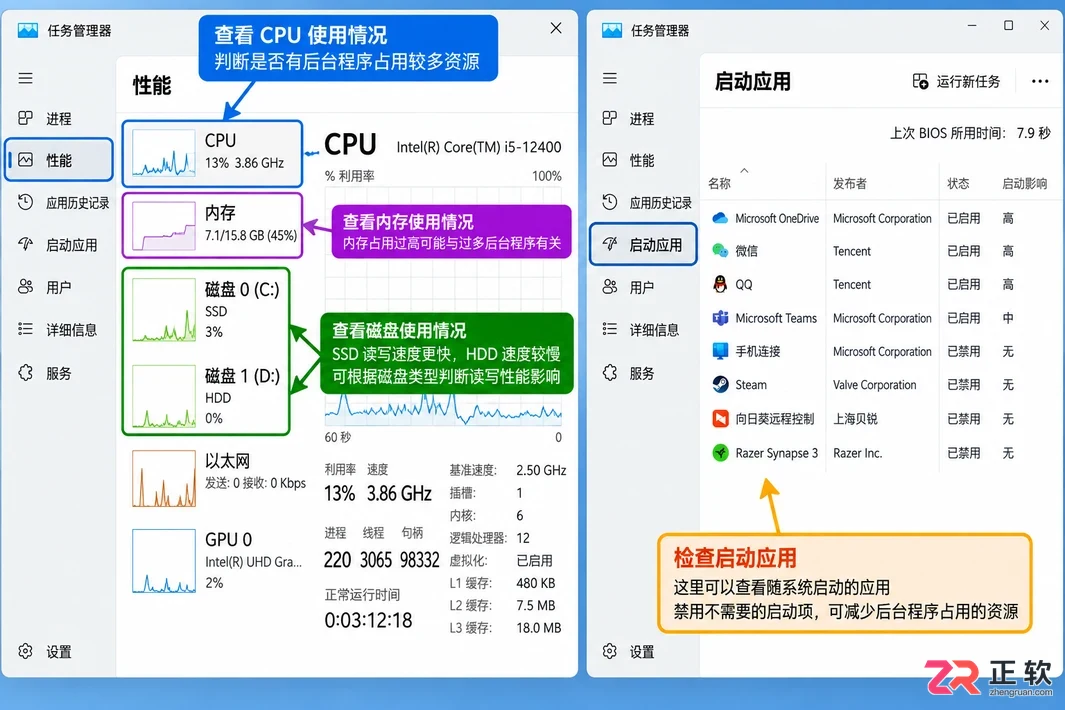This screenshot has width=1065, height=710.
Task: Select the Microsoft OneDrive row name
Action: [777, 218]
